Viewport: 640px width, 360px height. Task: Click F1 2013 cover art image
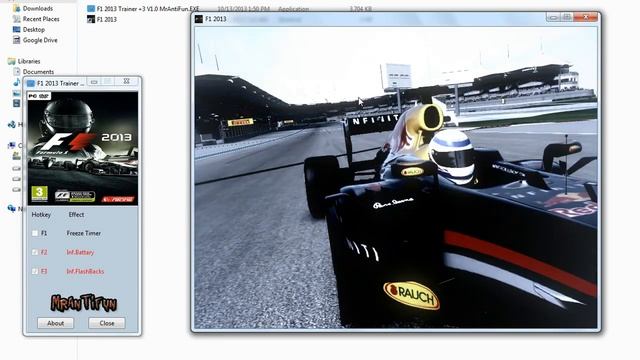(x=83, y=149)
